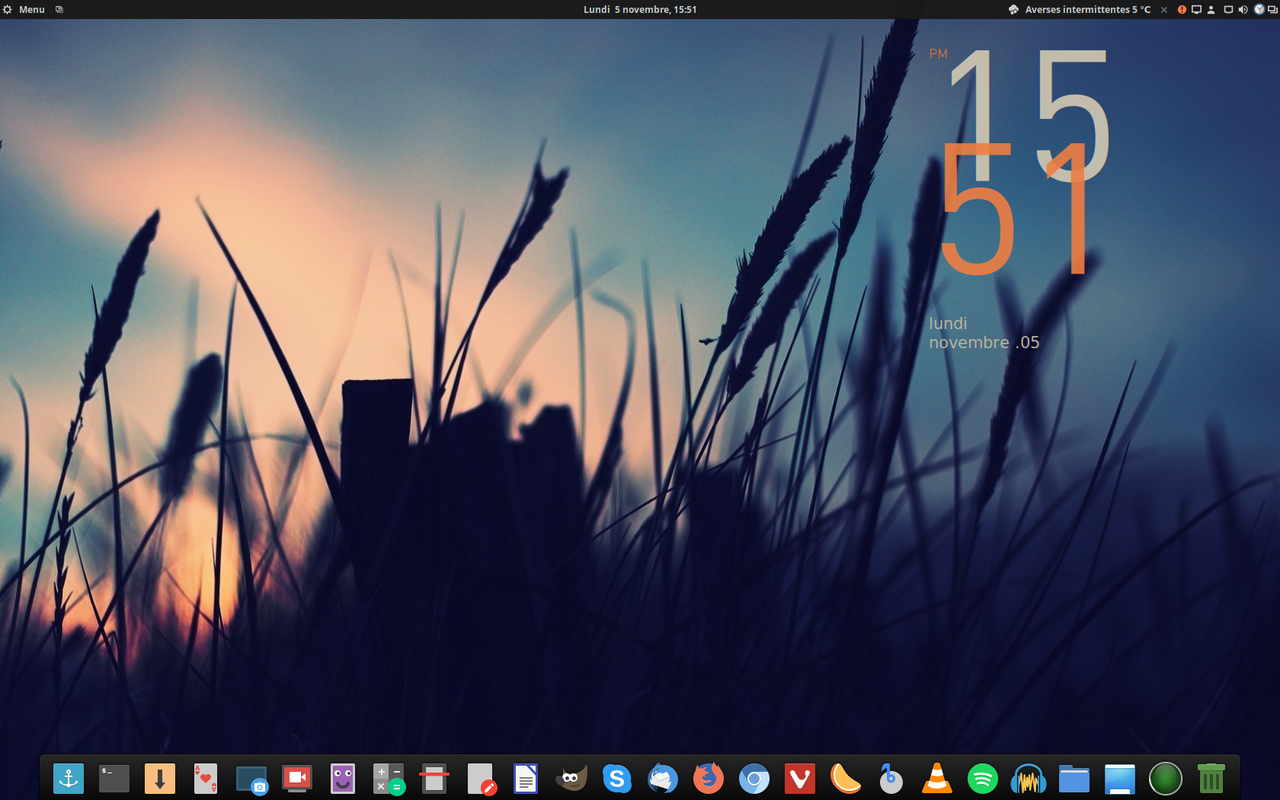This screenshot has height=800, width=1280.
Task: Open the Plank anchor icon in dock
Action: click(x=68, y=778)
